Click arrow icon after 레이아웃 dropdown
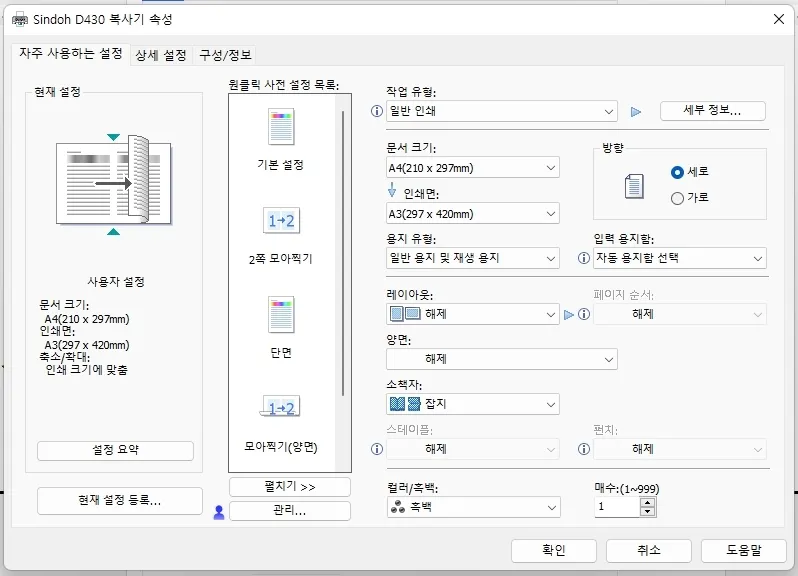Screen dimensions: 798x576 point(569,315)
